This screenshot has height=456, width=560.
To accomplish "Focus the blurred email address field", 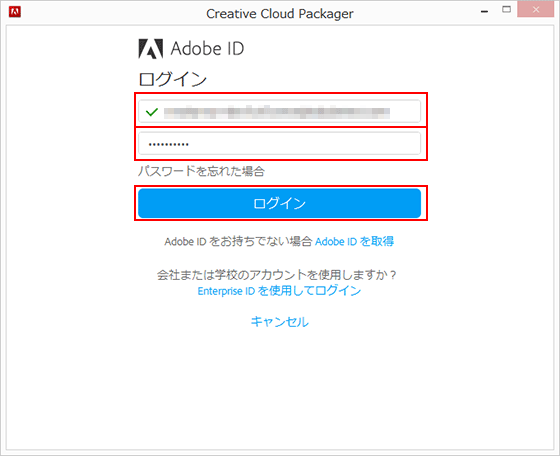I will (279, 111).
